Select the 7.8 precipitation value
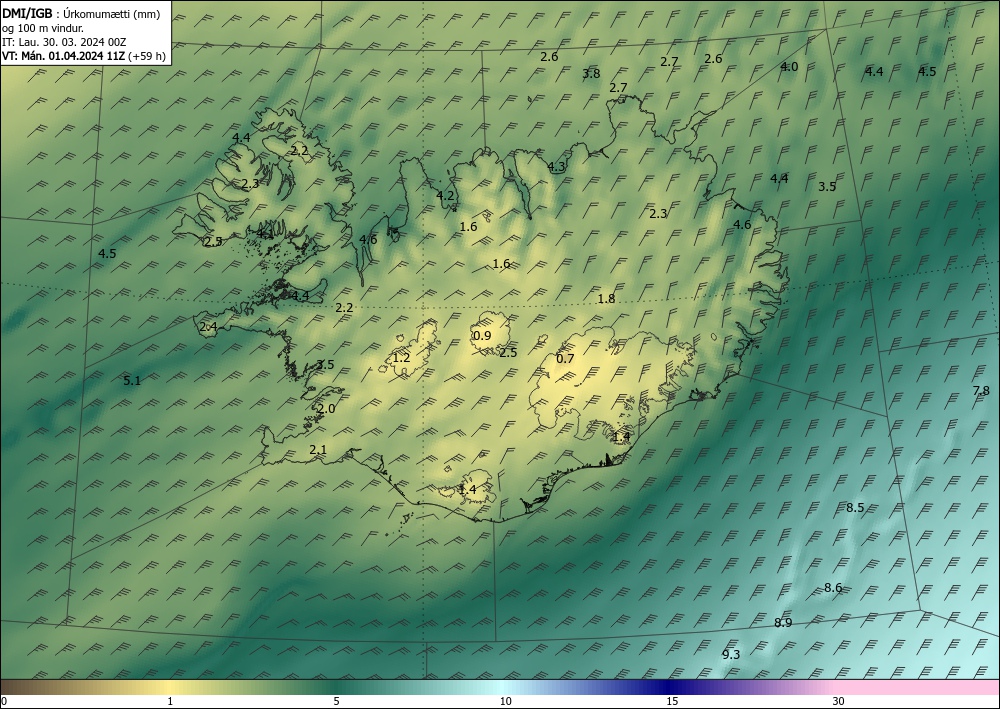Screen dimensions: 1000x709 pyautogui.click(x=981, y=391)
